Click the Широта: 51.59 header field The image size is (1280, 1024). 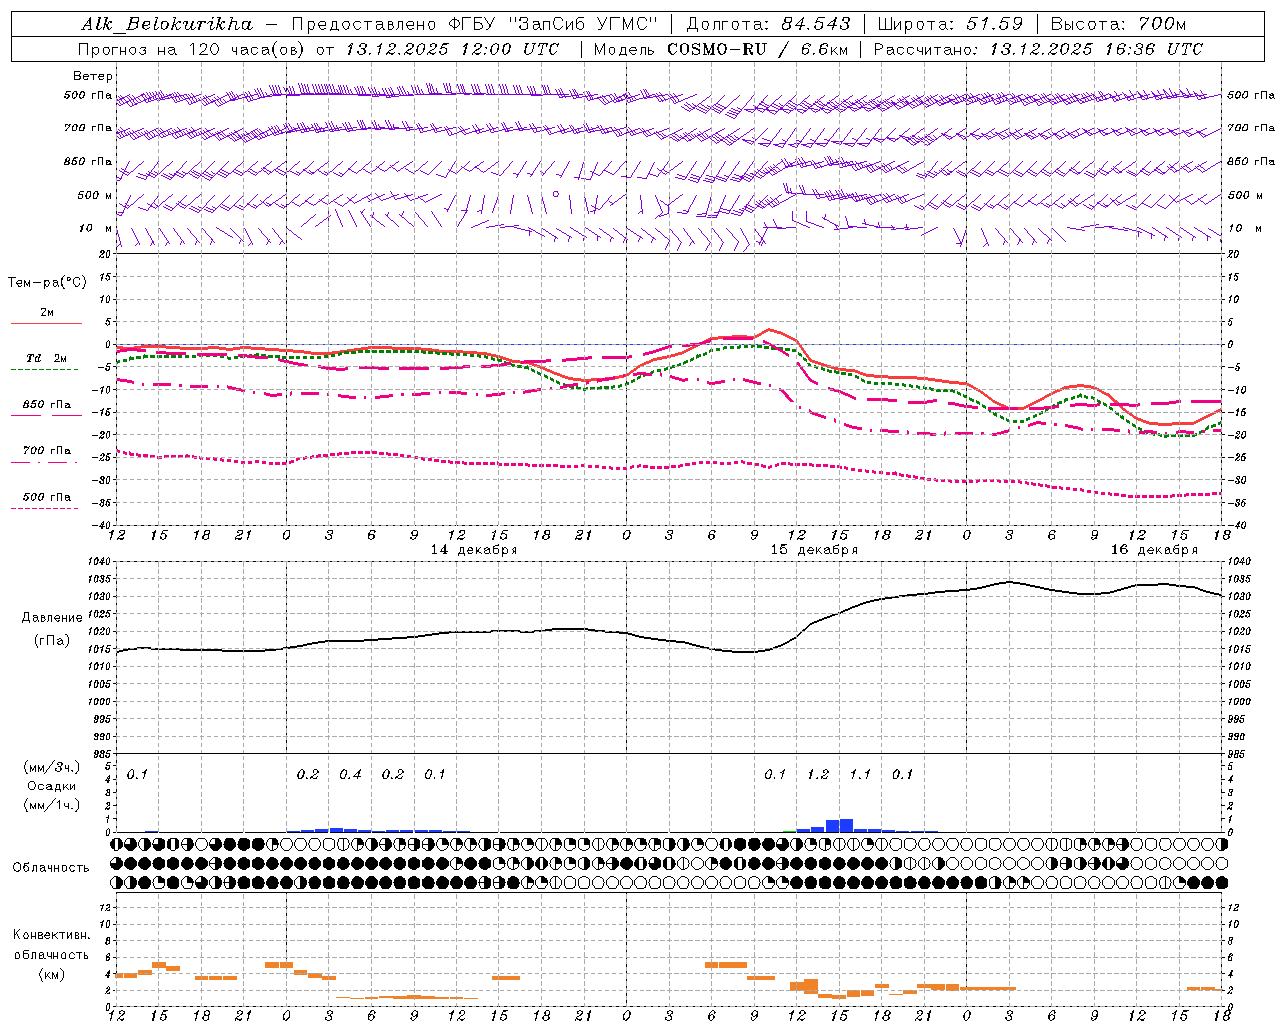(x=950, y=24)
